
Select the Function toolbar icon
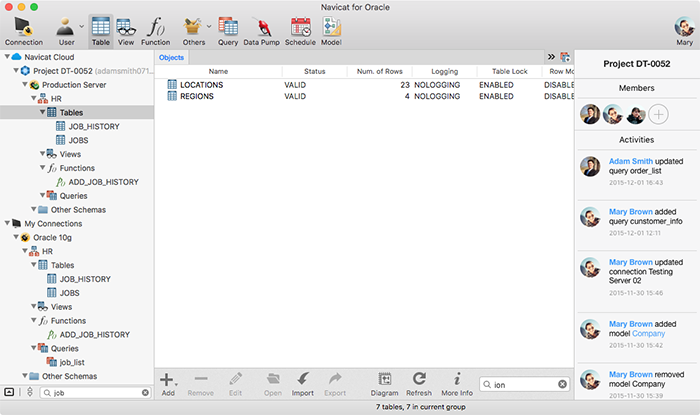click(155, 31)
